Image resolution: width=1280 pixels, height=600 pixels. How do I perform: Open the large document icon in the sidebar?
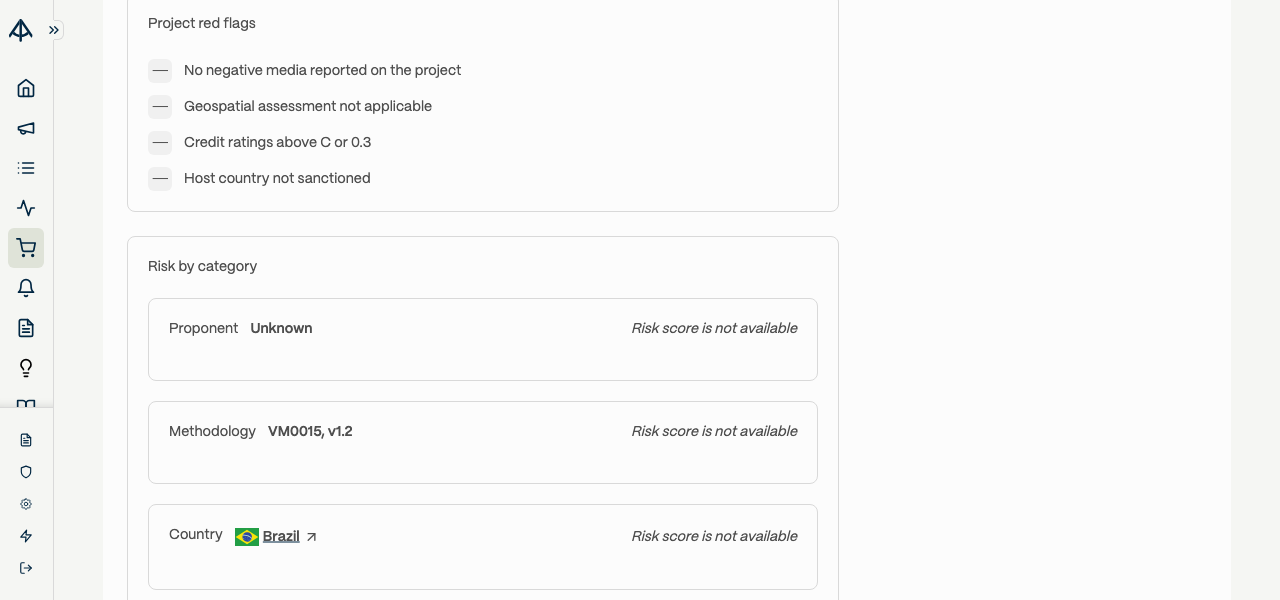tap(26, 328)
